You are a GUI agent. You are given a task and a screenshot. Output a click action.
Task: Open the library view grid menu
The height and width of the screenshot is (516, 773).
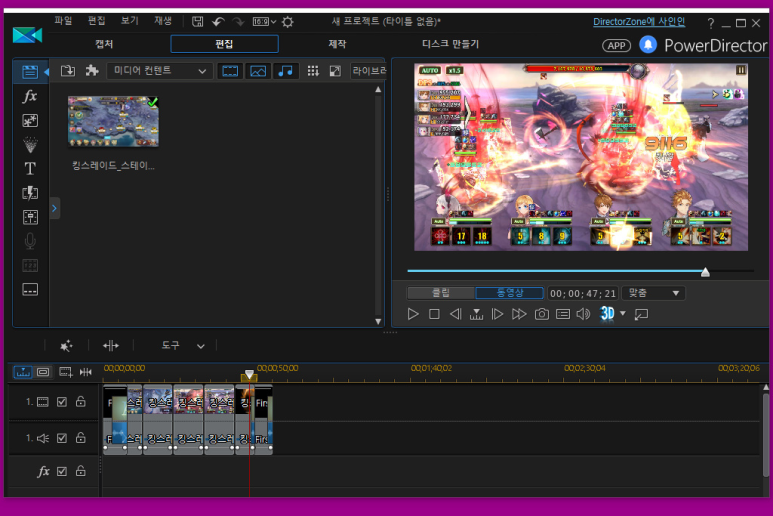point(313,71)
